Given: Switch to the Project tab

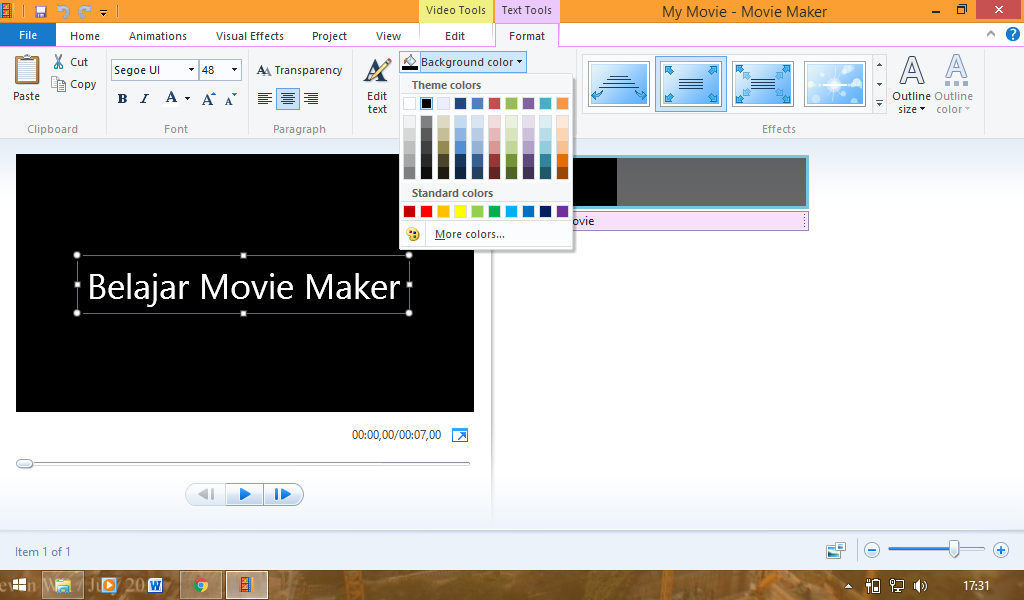Looking at the screenshot, I should click(329, 36).
